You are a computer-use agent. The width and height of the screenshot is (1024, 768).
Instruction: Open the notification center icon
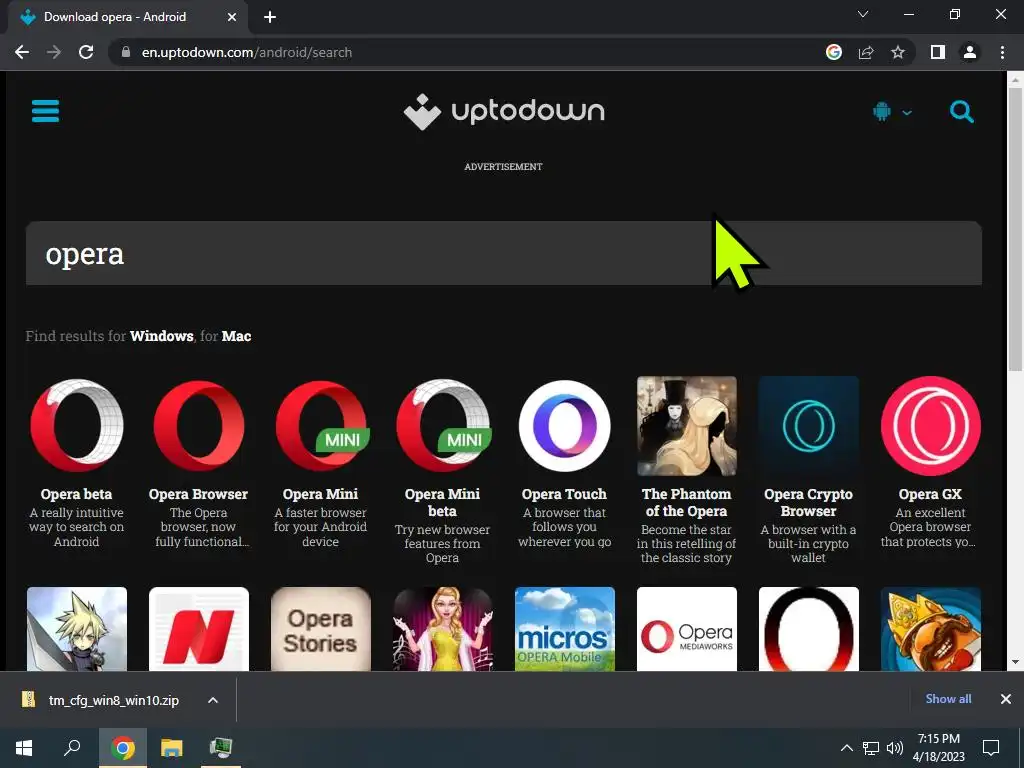(x=991, y=748)
